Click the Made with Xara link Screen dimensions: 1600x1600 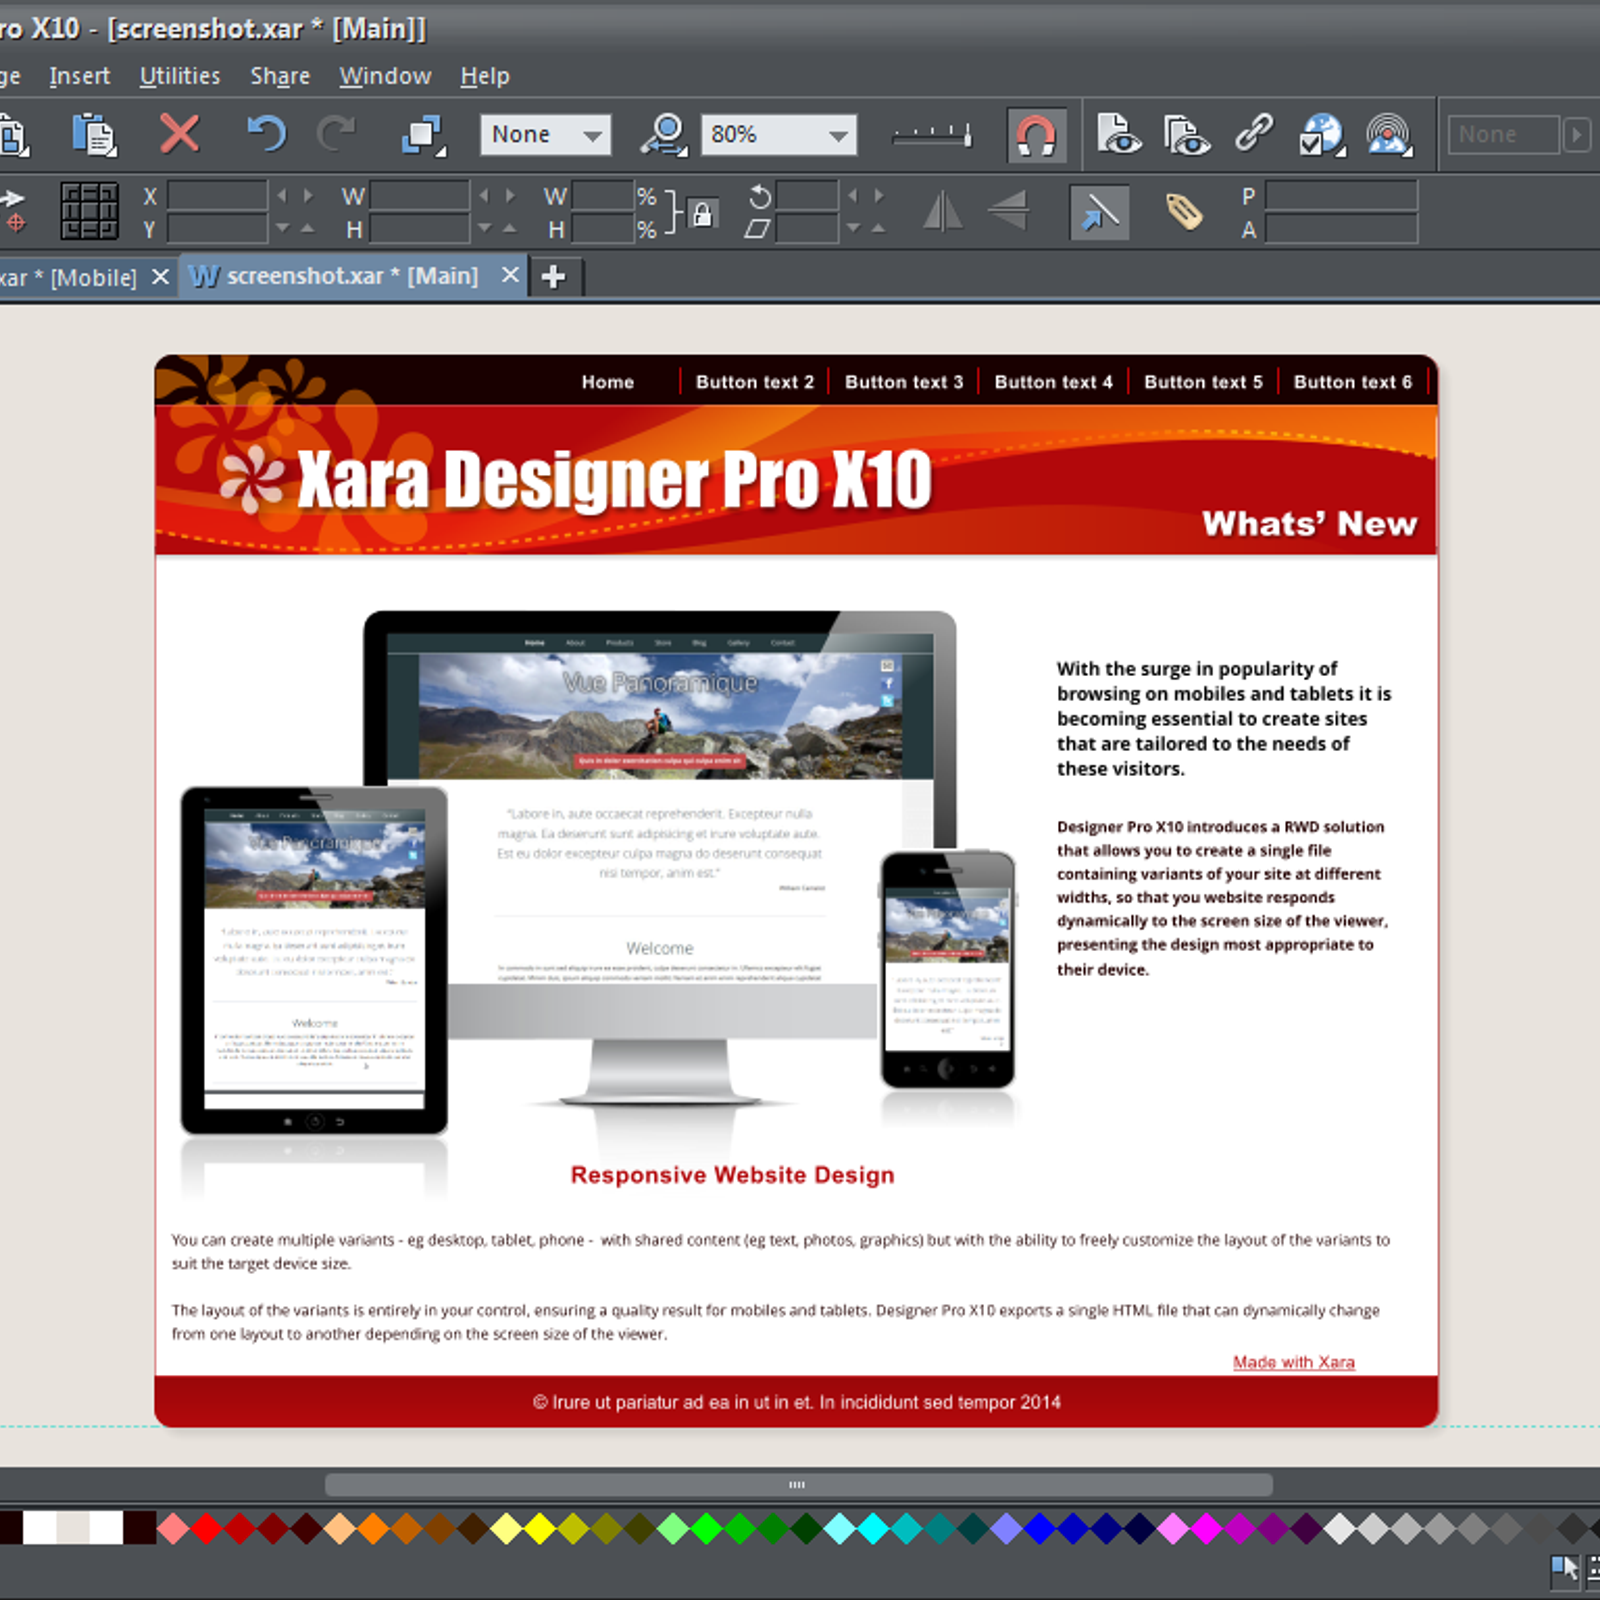click(1294, 1362)
